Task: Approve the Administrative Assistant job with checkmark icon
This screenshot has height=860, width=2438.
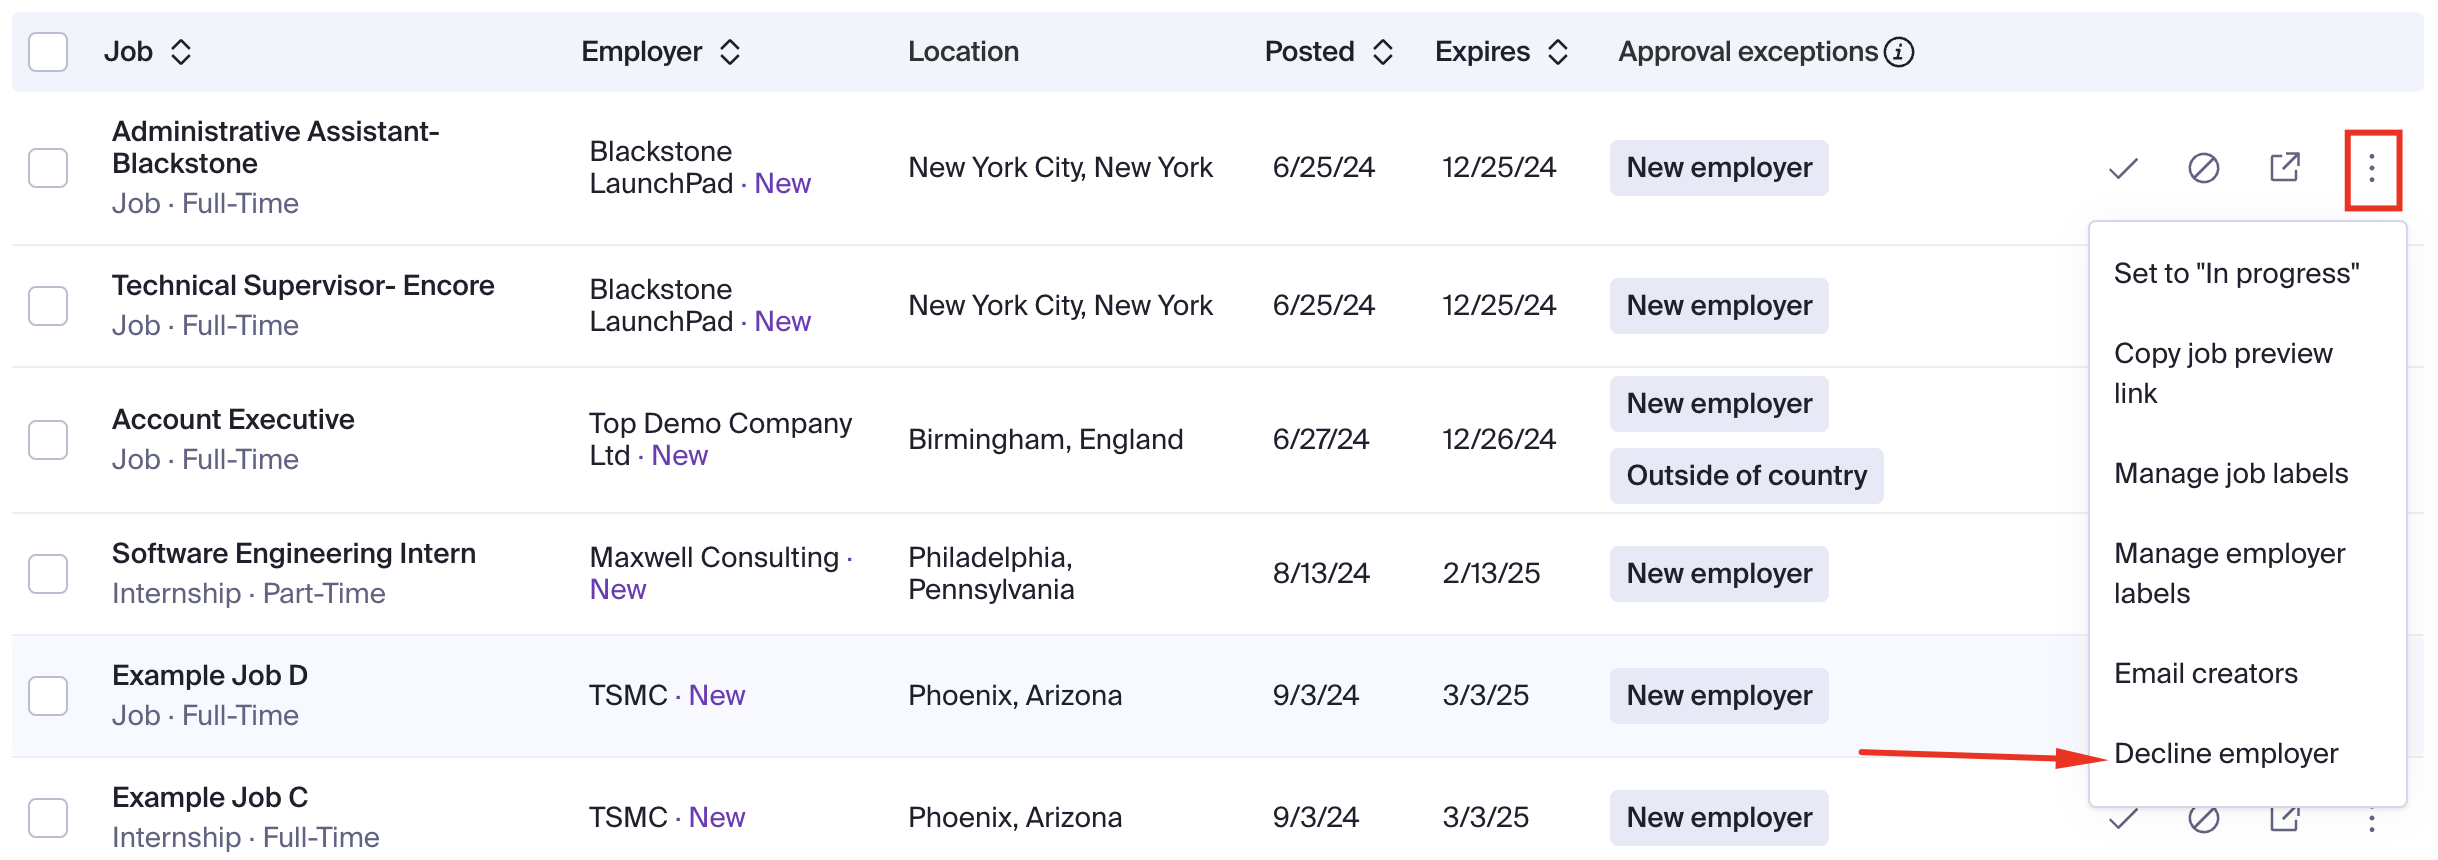Action: pyautogui.click(x=2123, y=168)
